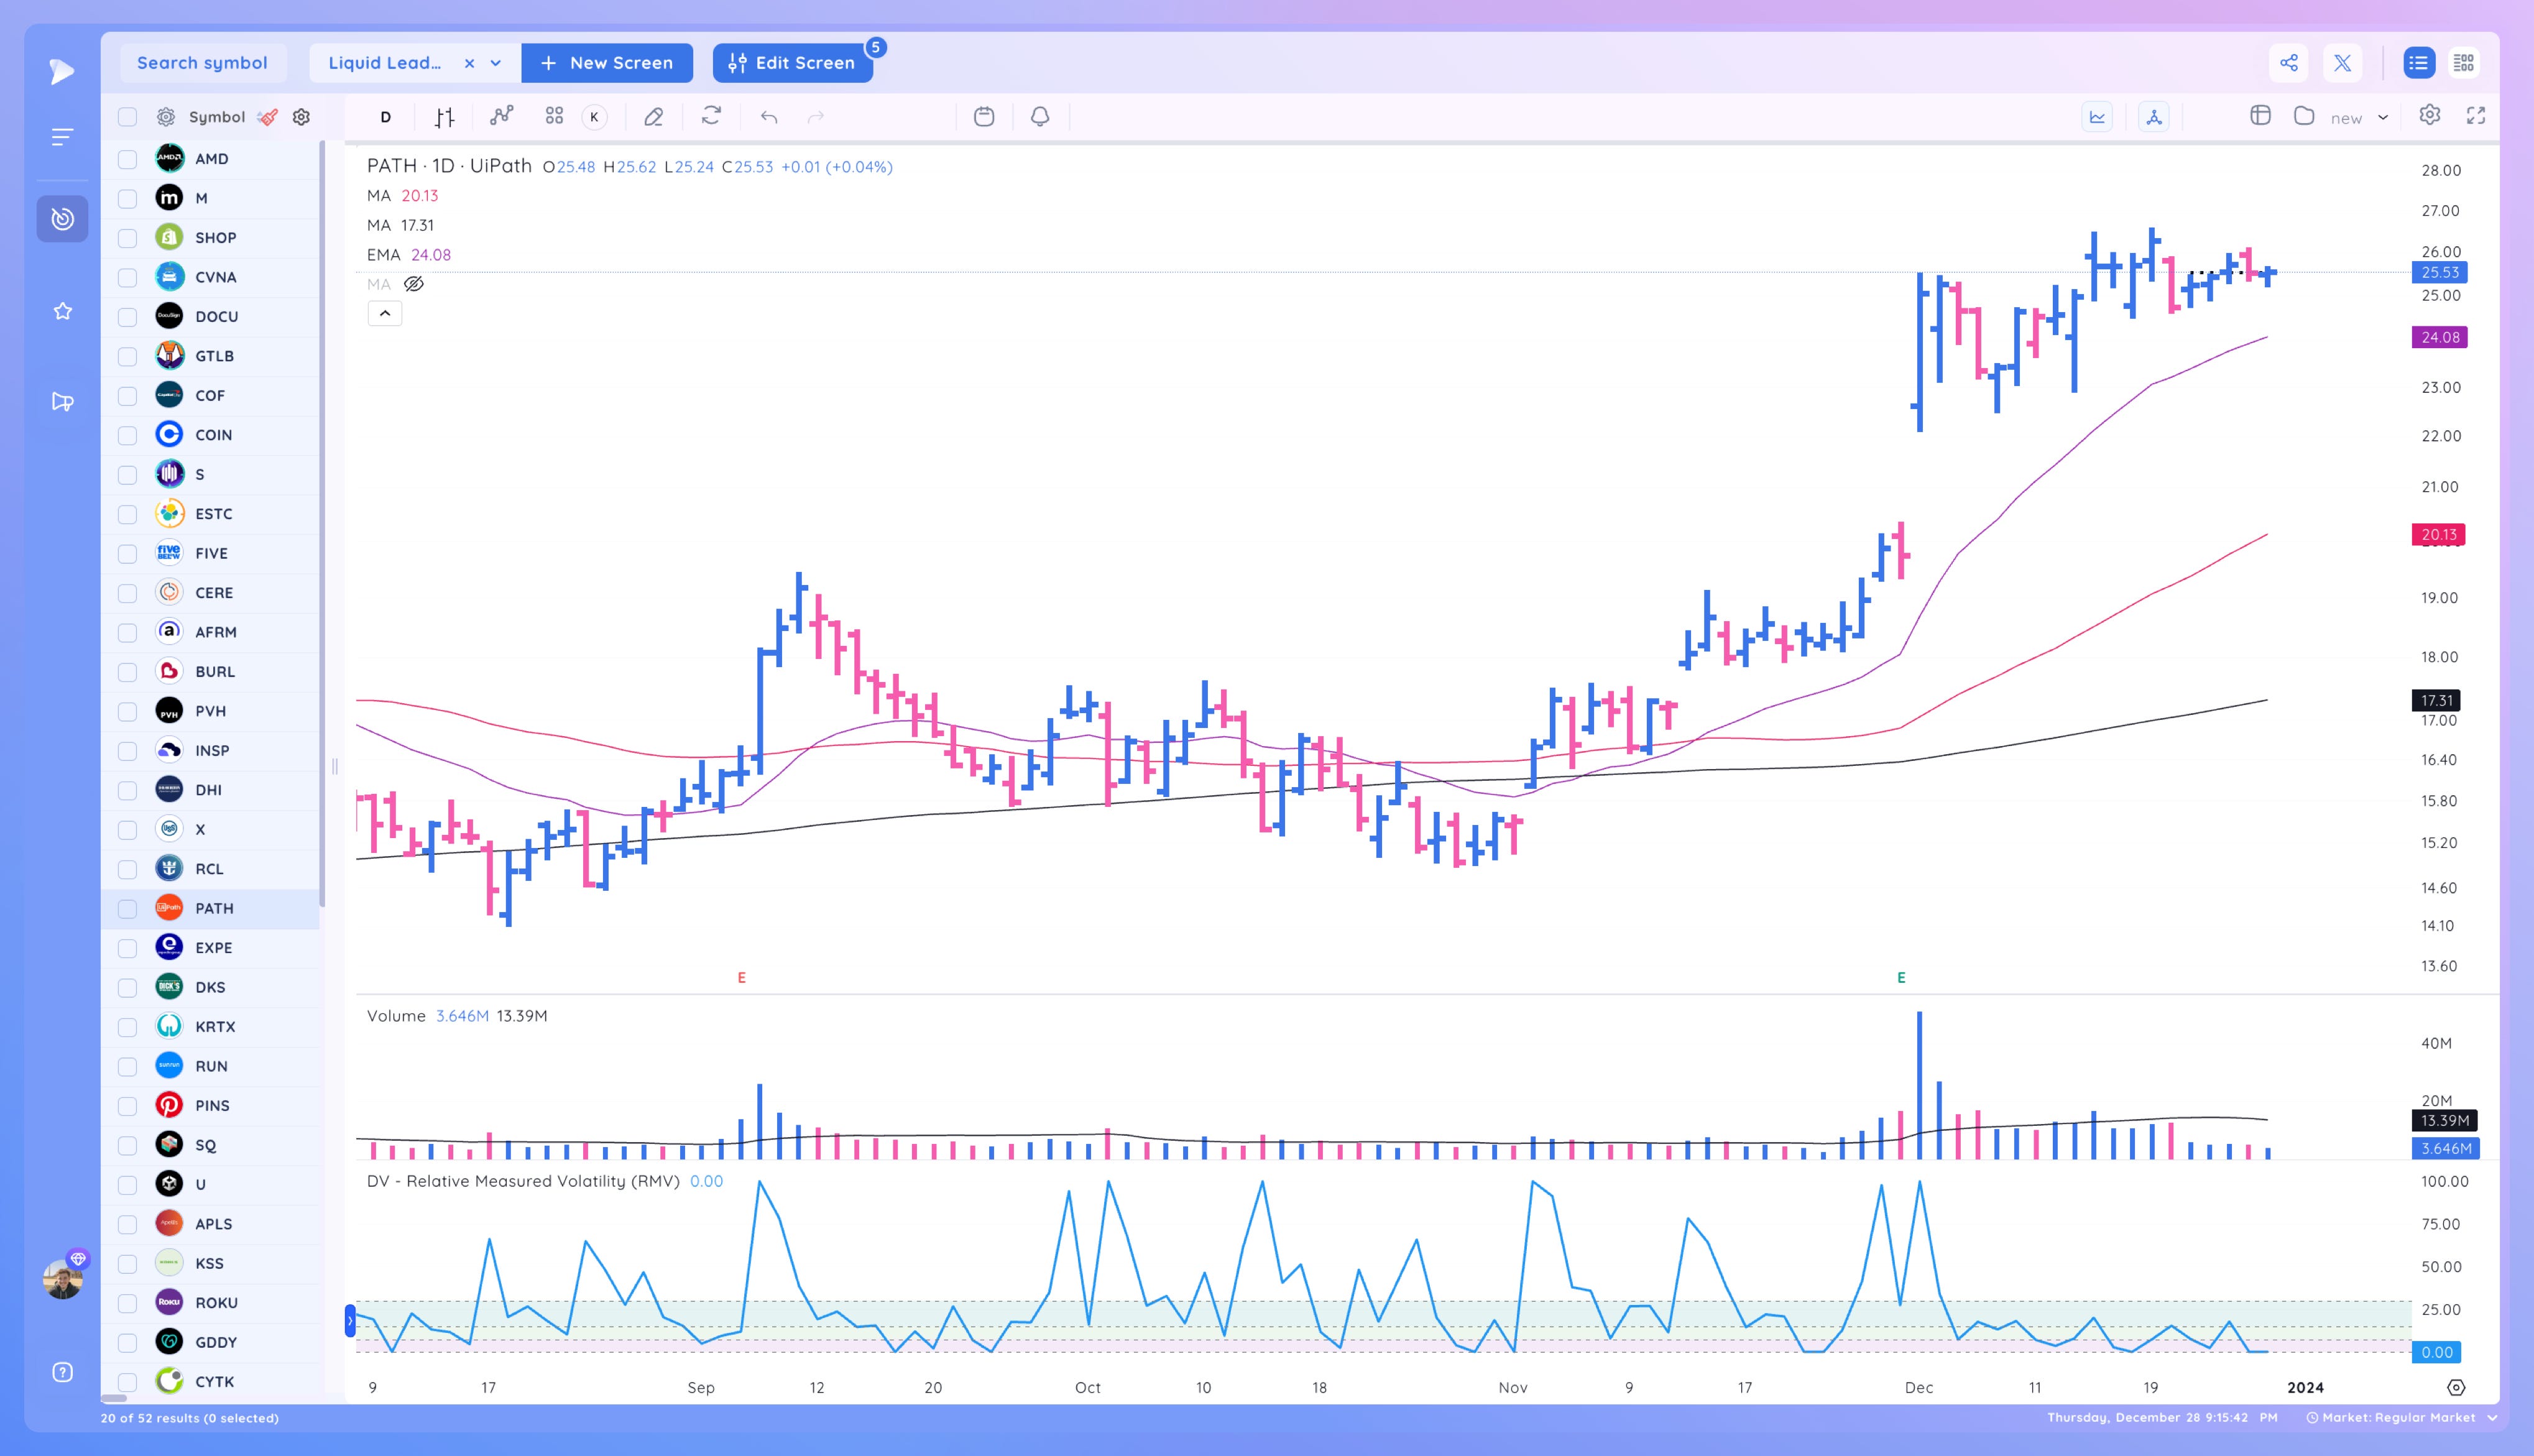Open the help question mark icon

tap(62, 1372)
